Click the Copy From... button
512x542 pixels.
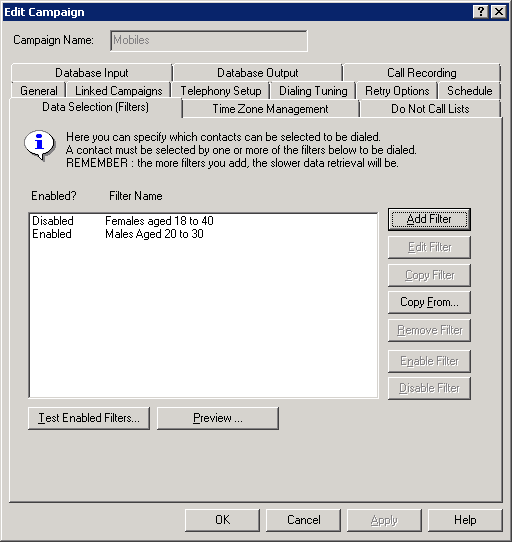(429, 302)
